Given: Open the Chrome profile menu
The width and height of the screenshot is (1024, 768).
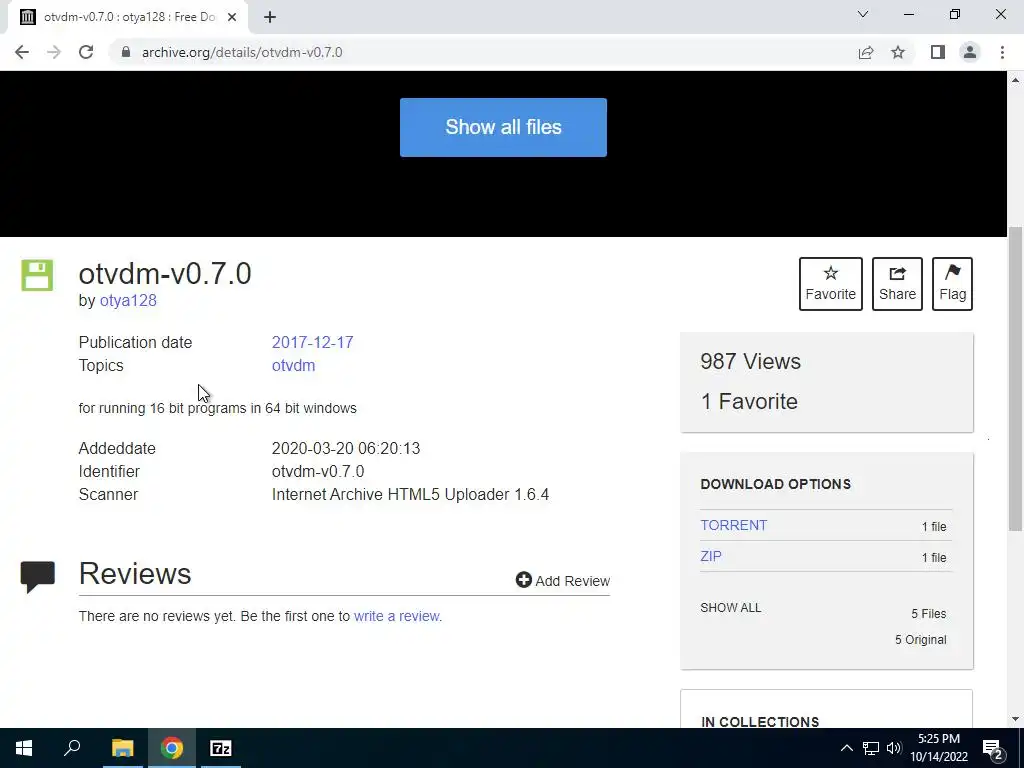Looking at the screenshot, I should pos(970,52).
